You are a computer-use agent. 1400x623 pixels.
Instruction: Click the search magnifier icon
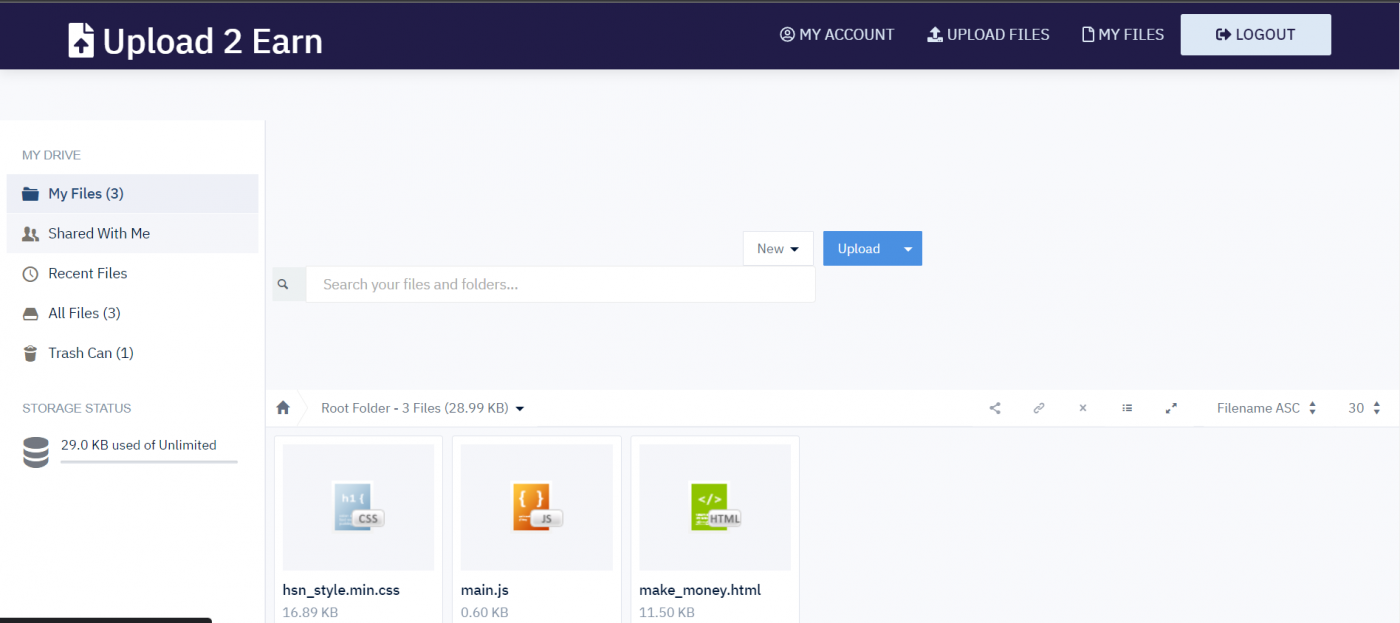pos(288,284)
